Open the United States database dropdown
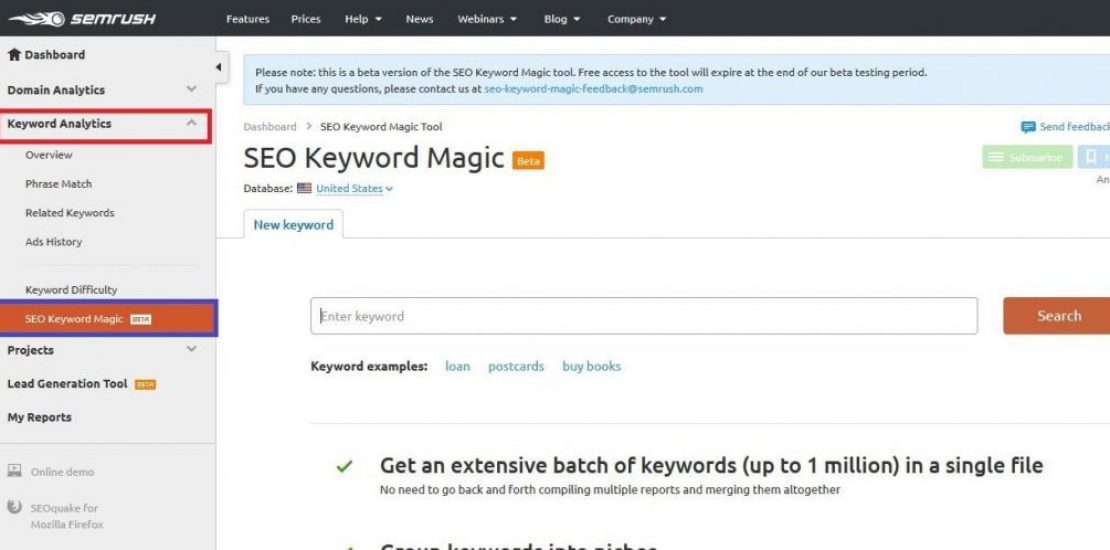Screen dimensions: 1110x550 pos(354,188)
